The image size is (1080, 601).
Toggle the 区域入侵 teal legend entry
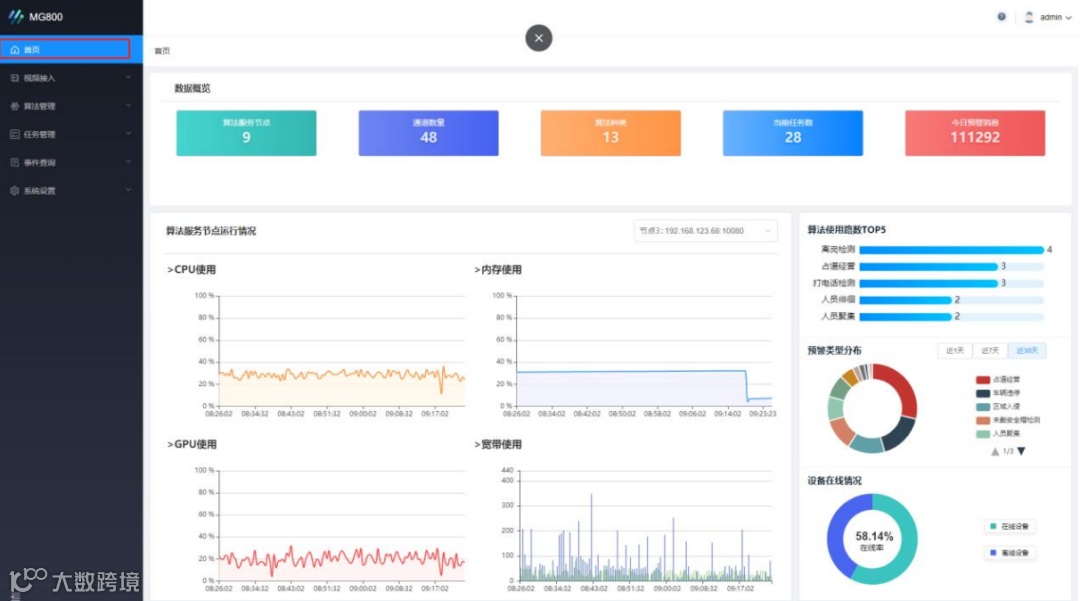[998, 406]
